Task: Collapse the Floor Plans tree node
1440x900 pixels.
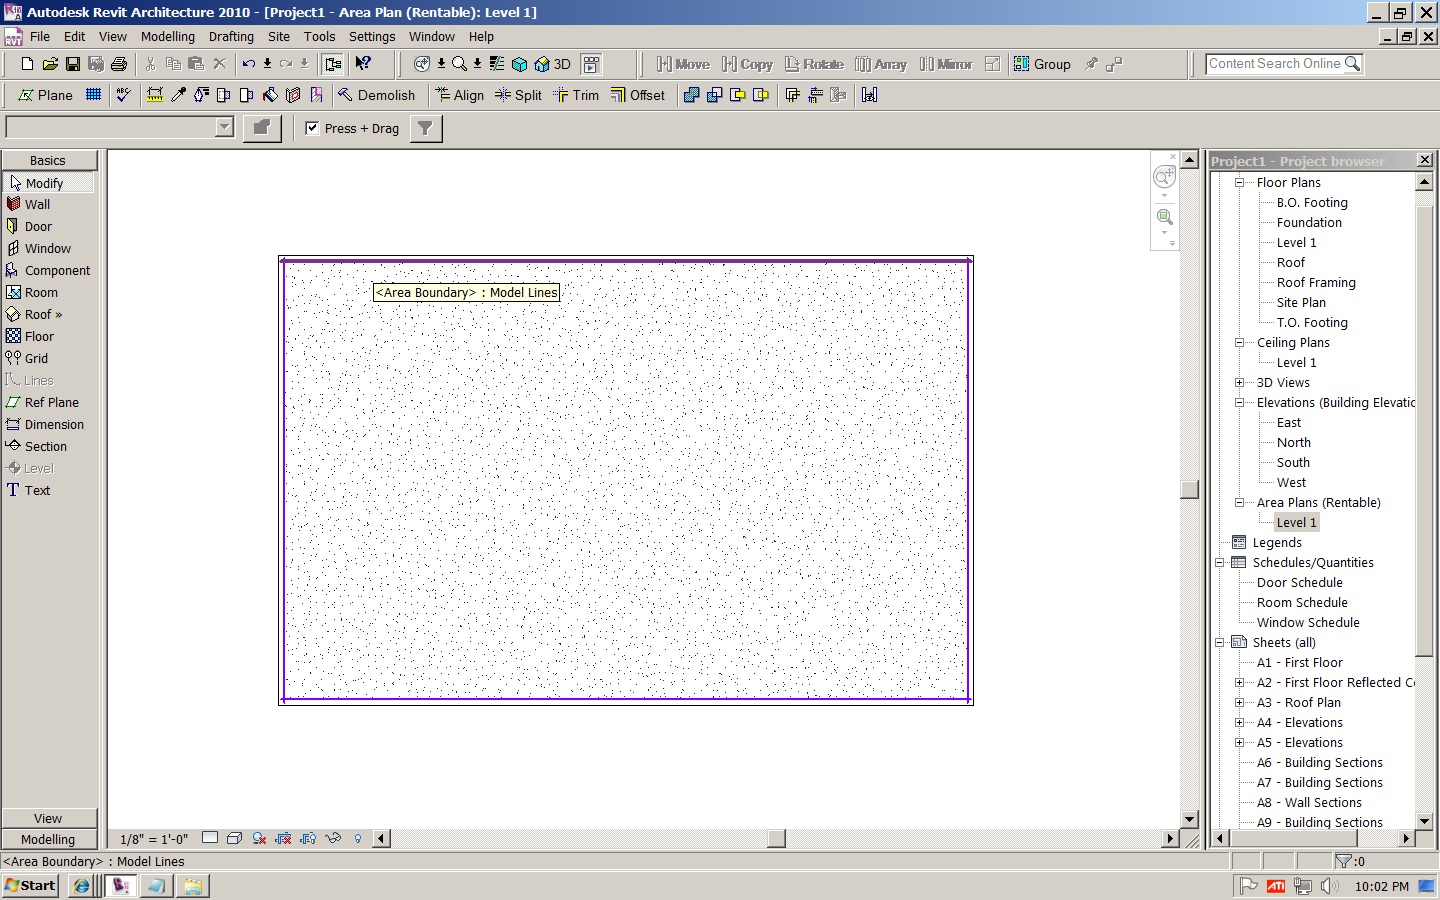Action: pos(1239,182)
